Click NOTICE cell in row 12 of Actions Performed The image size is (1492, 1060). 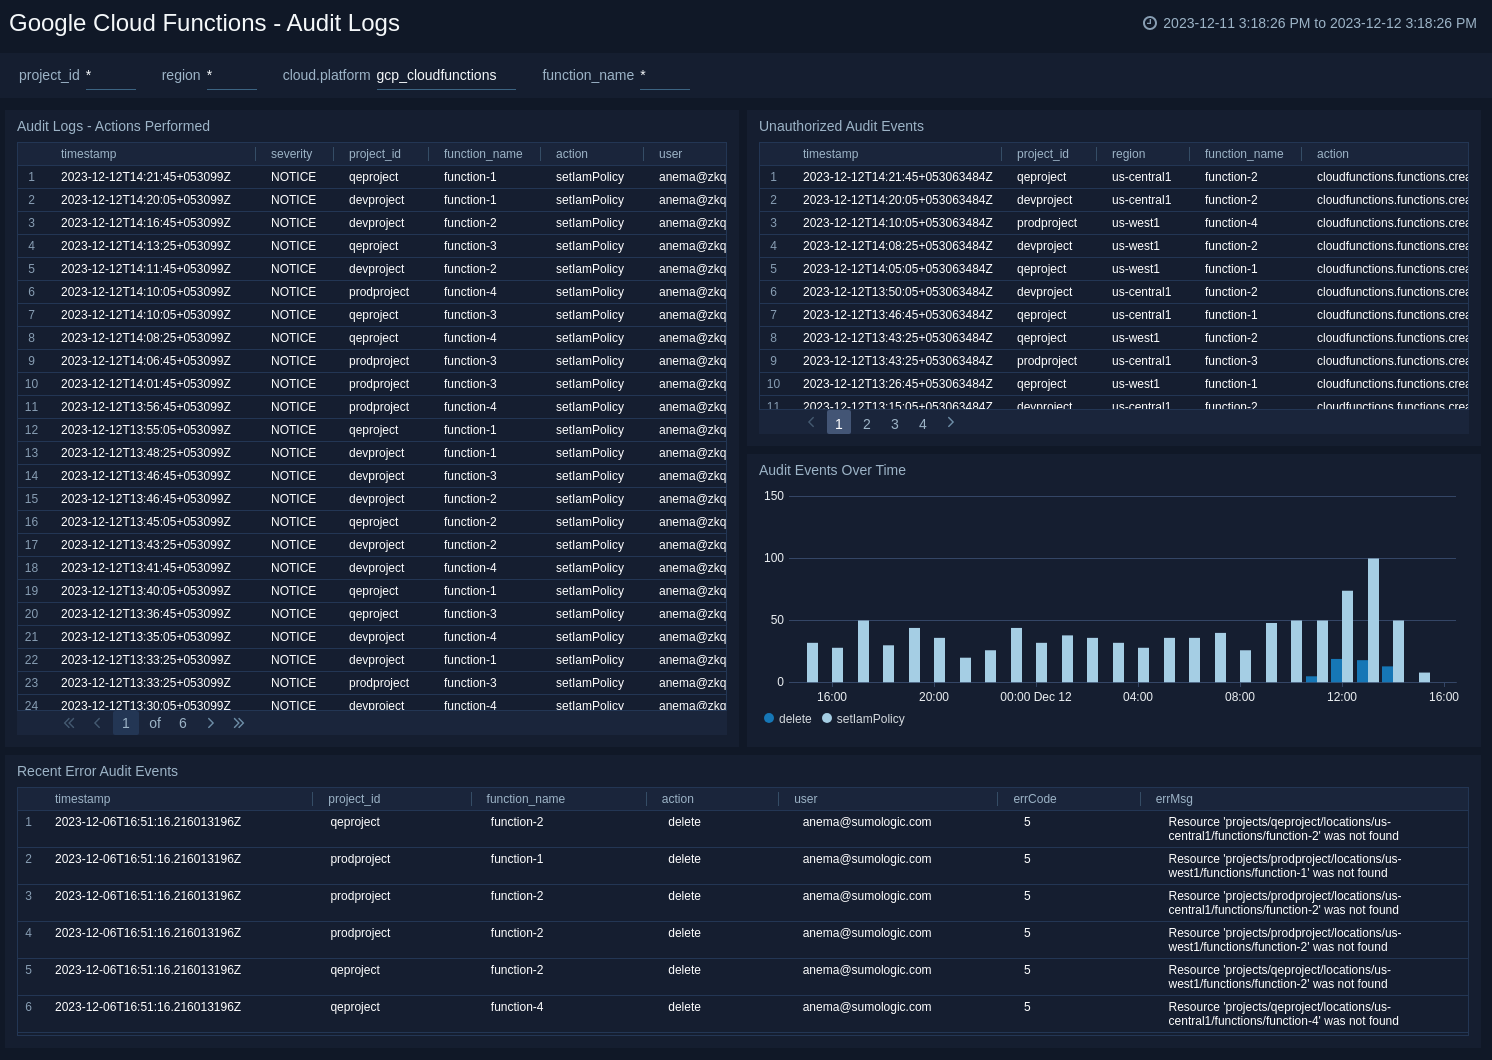293,430
